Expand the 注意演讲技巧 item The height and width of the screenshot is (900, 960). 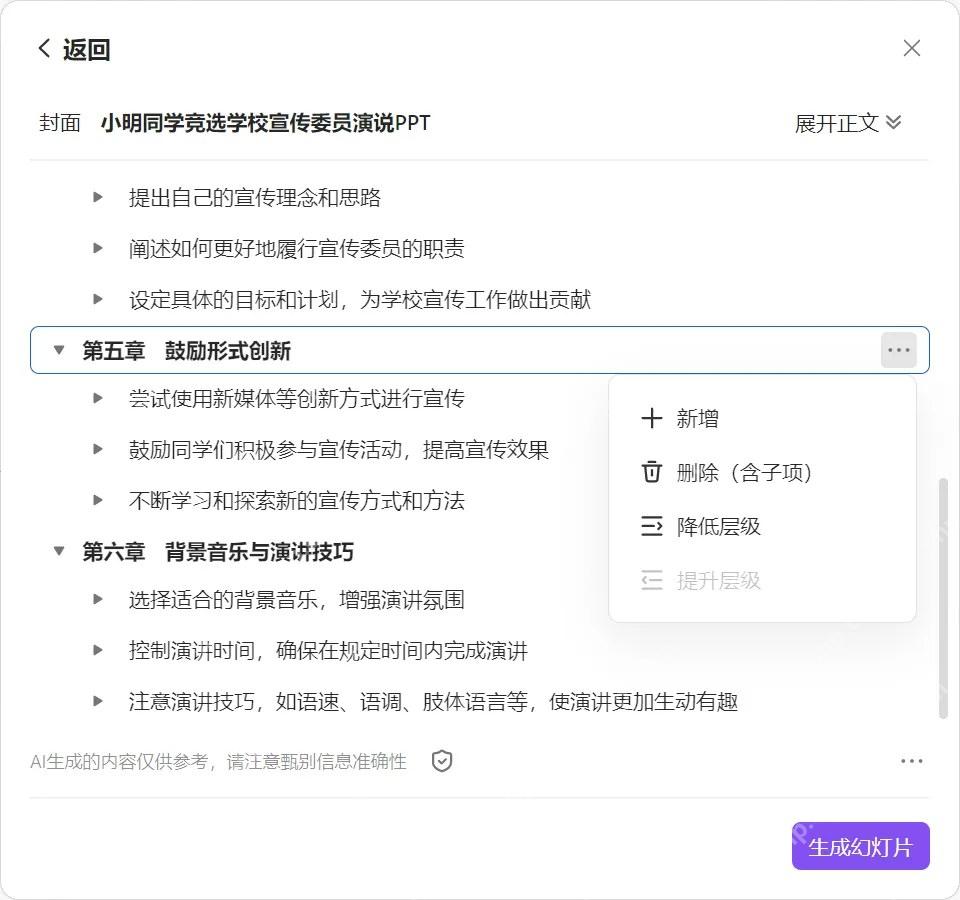click(x=97, y=701)
